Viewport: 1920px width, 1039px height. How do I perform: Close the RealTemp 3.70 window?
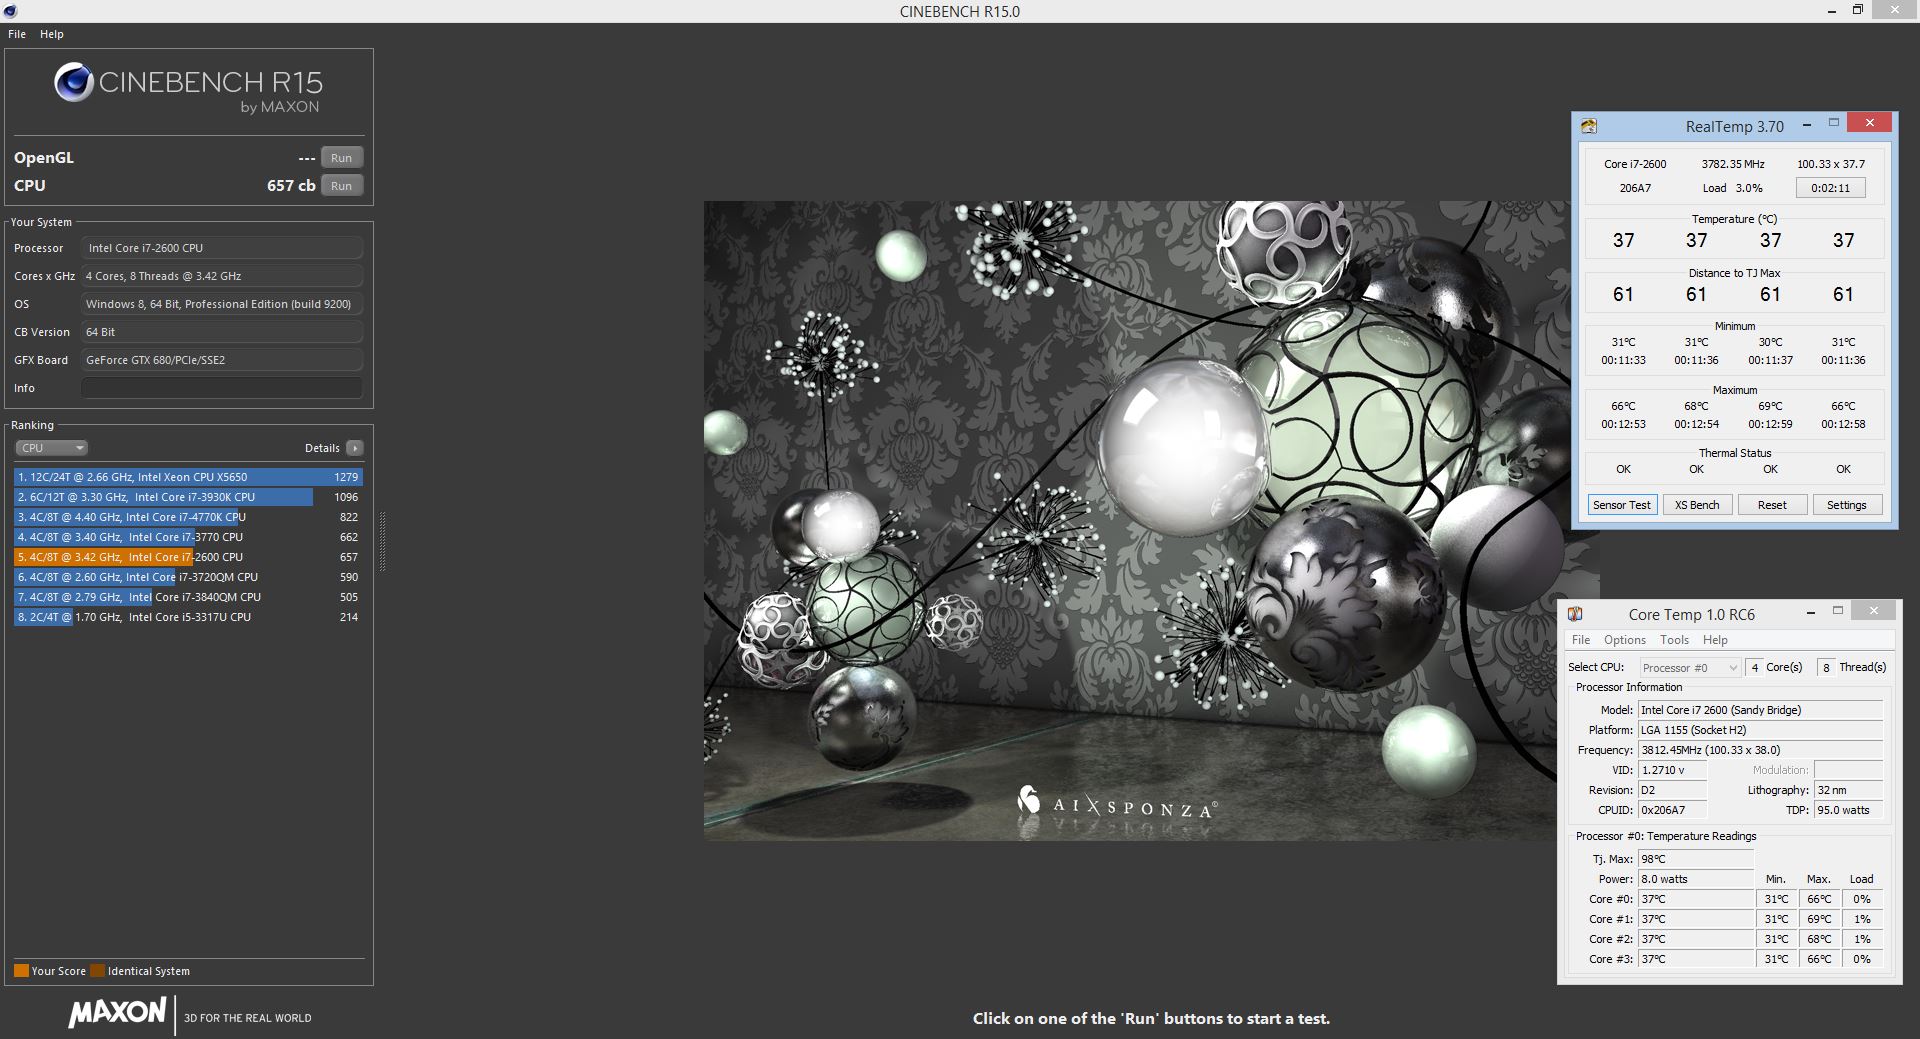(x=1869, y=123)
